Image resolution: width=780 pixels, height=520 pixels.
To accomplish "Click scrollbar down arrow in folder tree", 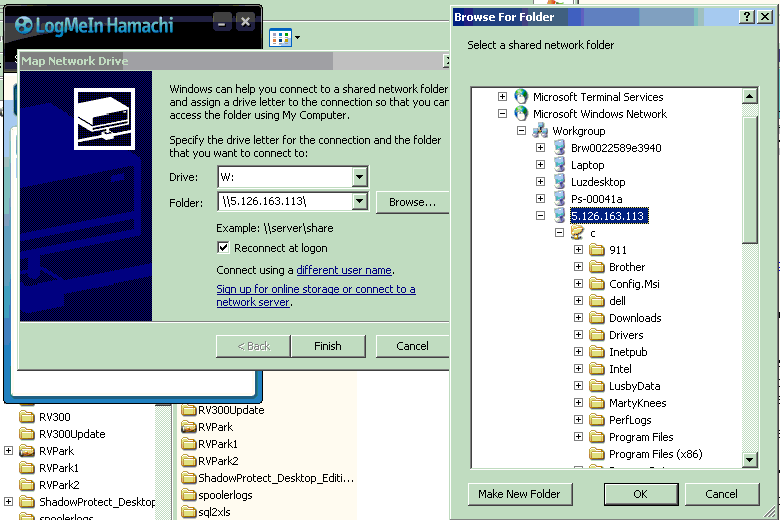I will click(x=750, y=460).
